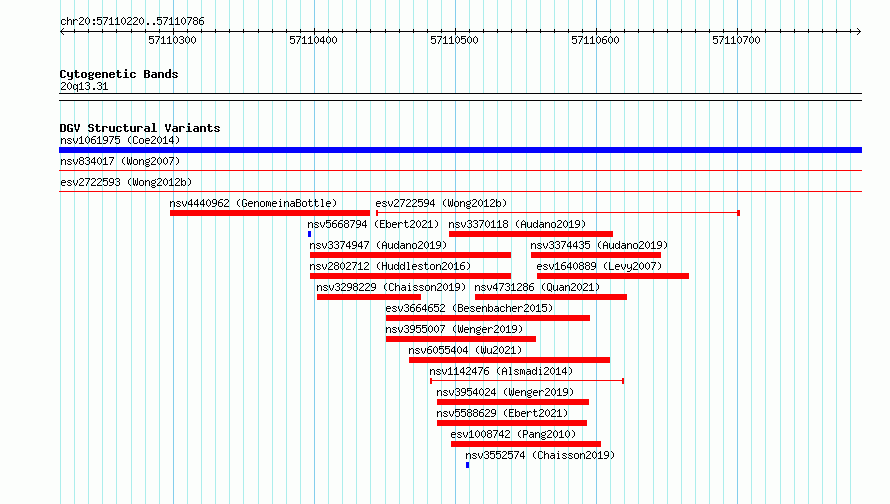This screenshot has height=504, width=890.
Task: Open the nsv6055404 (Wu2021) label
Action: tap(465, 350)
